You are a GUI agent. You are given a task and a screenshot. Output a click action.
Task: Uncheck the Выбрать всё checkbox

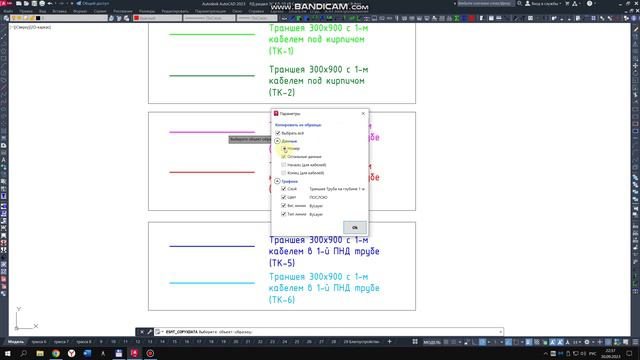[278, 133]
